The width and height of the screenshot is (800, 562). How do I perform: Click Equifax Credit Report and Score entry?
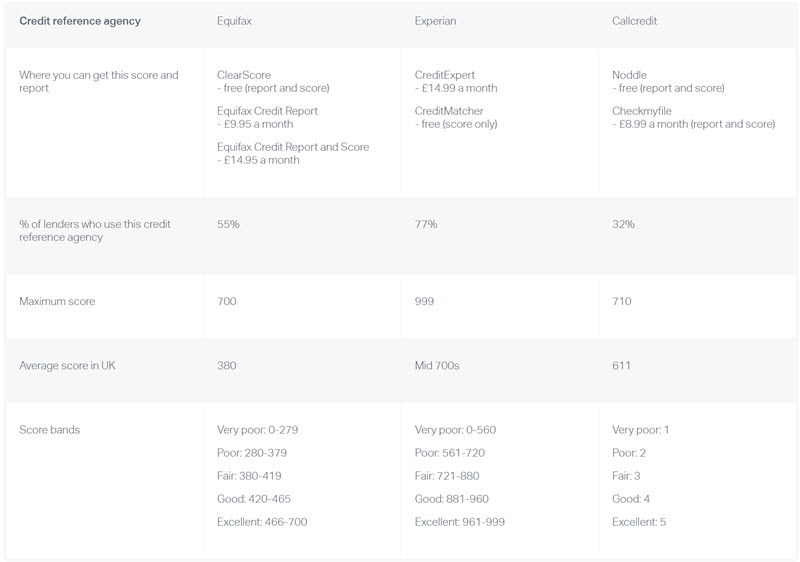pos(293,154)
